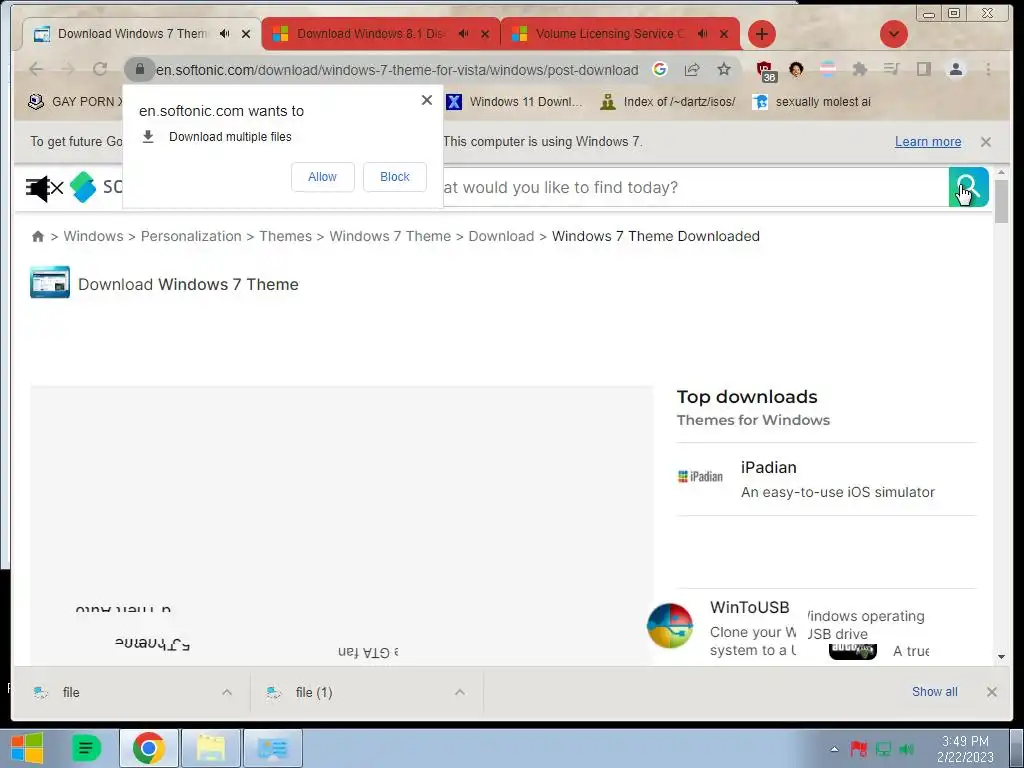The width and height of the screenshot is (1024, 768).
Task: Open the Download breadcrumb link
Action: coord(501,236)
